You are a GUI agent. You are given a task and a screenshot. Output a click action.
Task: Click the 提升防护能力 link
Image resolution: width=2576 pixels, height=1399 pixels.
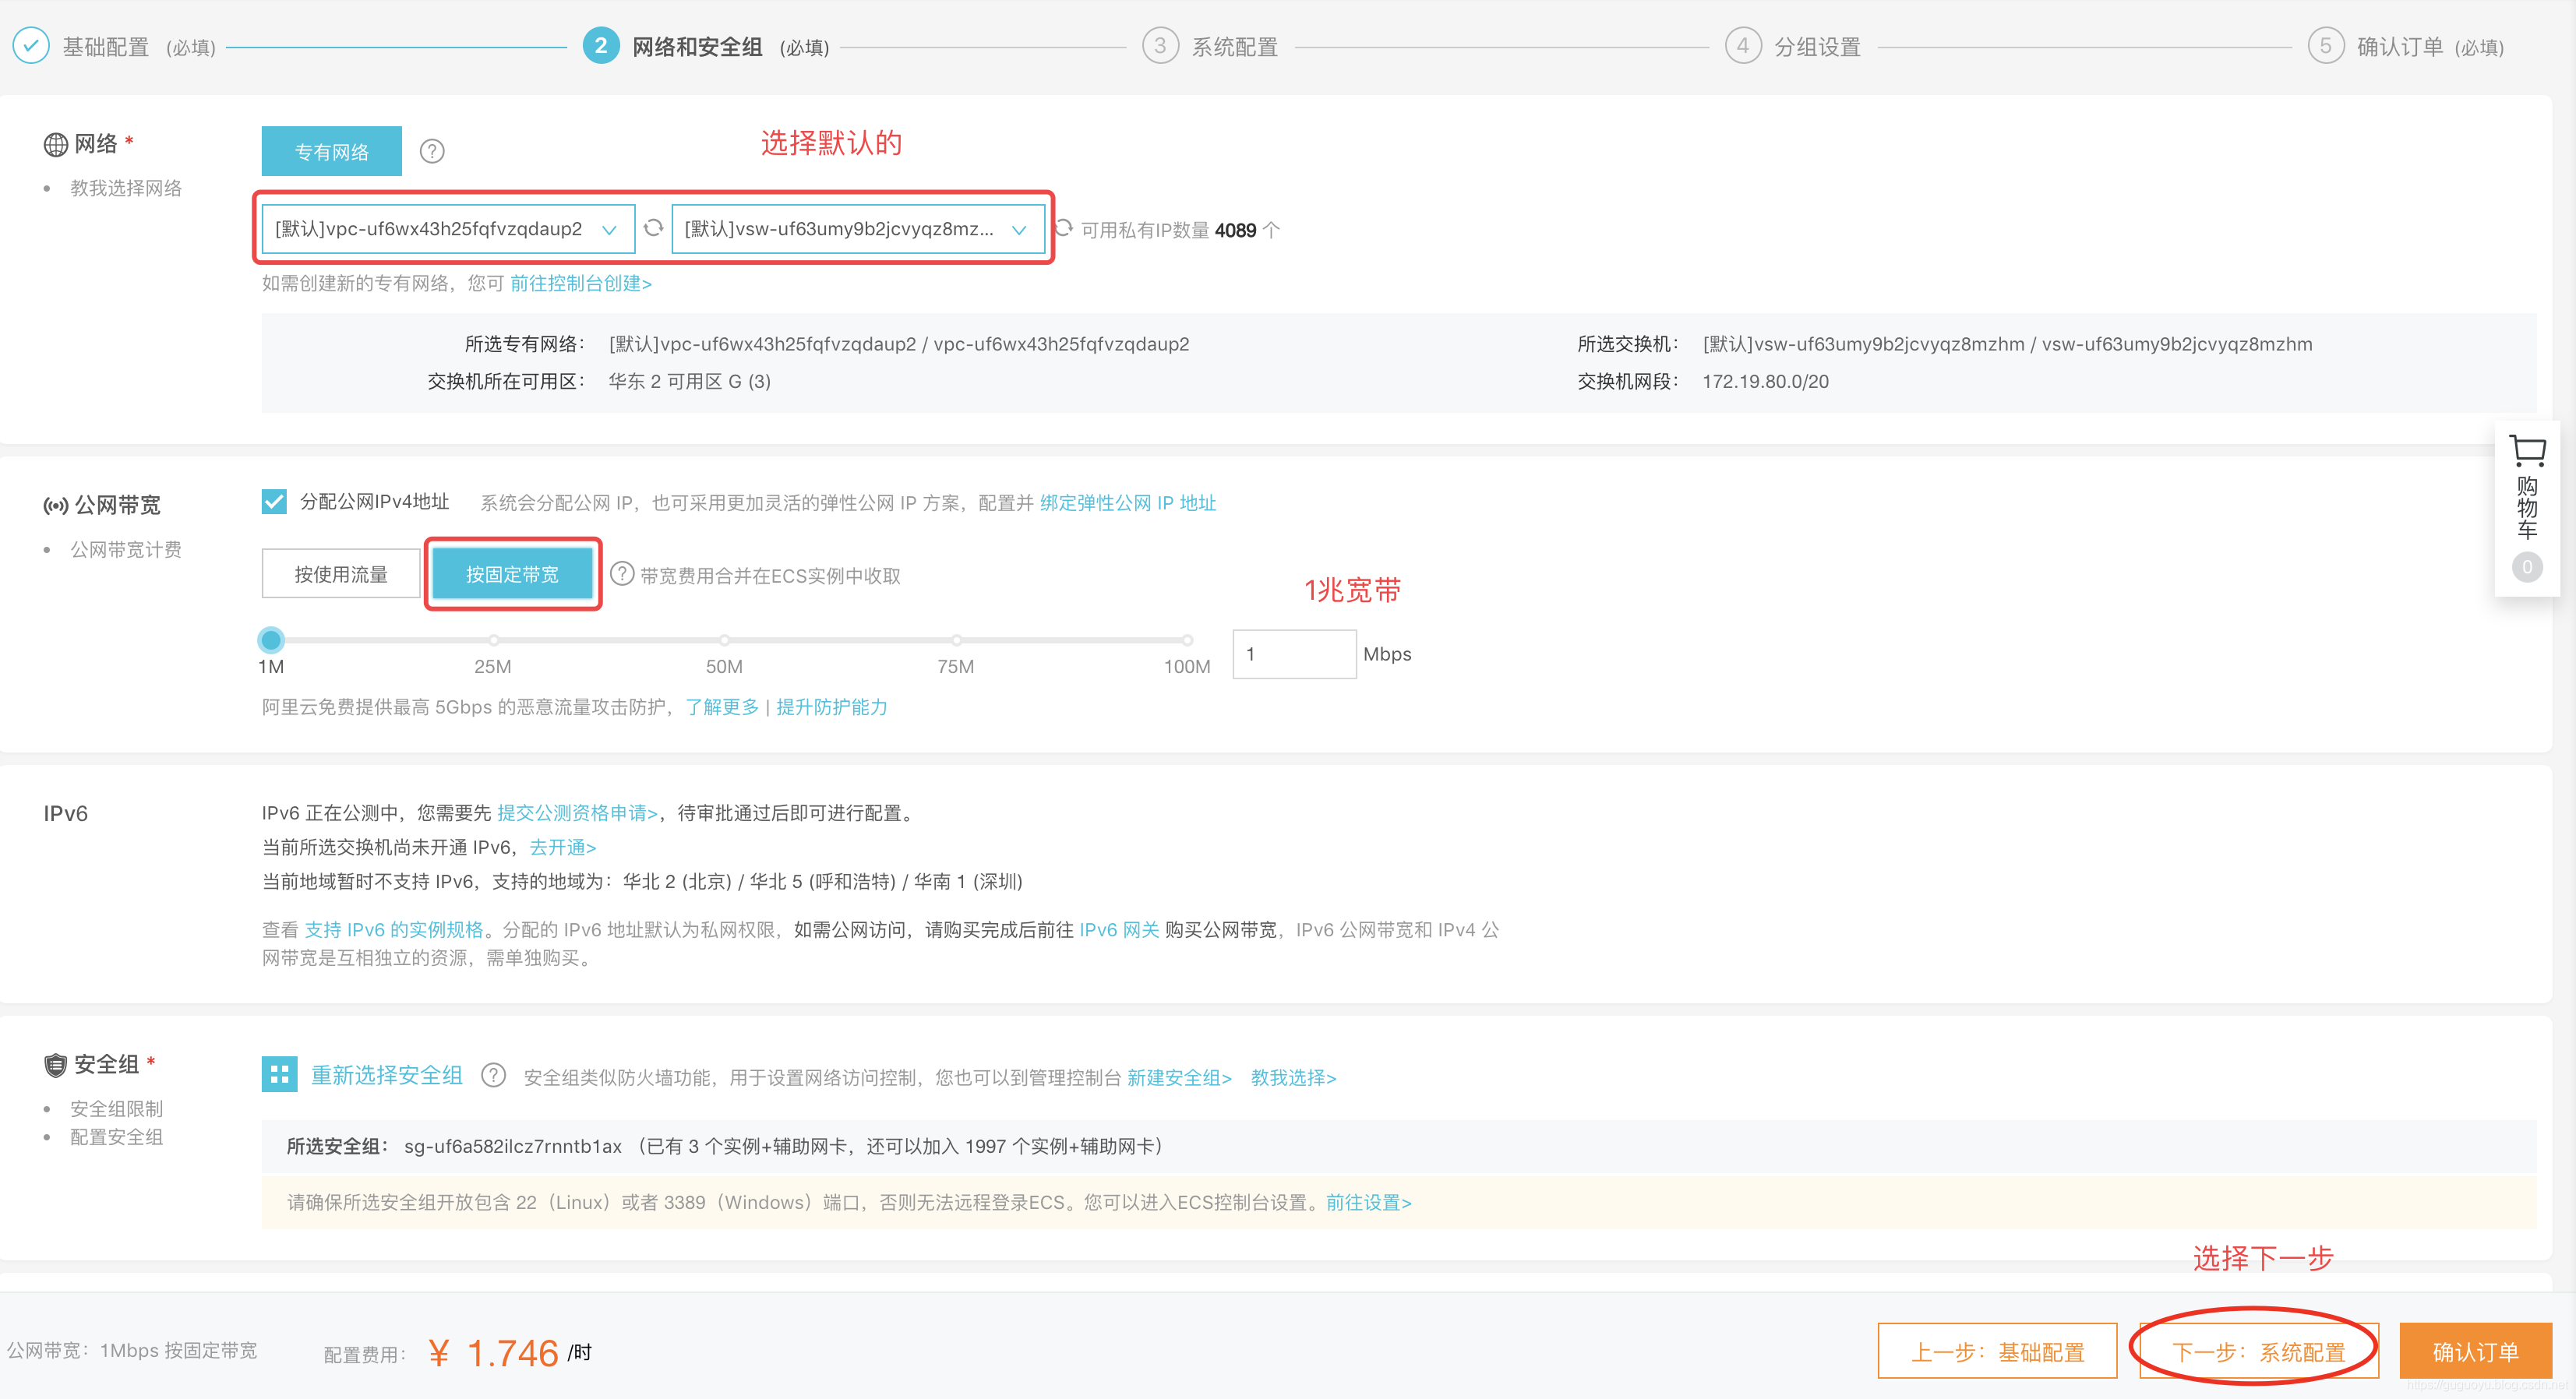pyautogui.click(x=831, y=707)
